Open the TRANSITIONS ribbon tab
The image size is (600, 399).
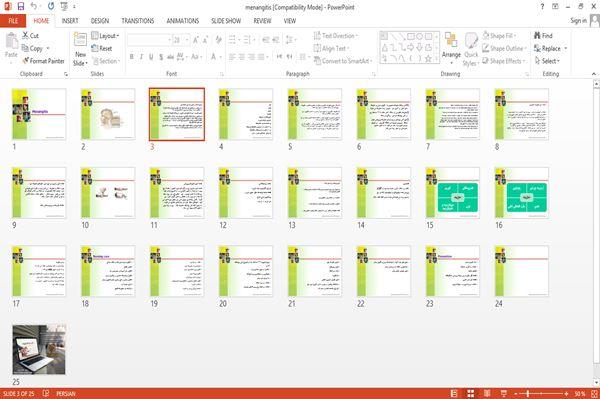(x=138, y=21)
